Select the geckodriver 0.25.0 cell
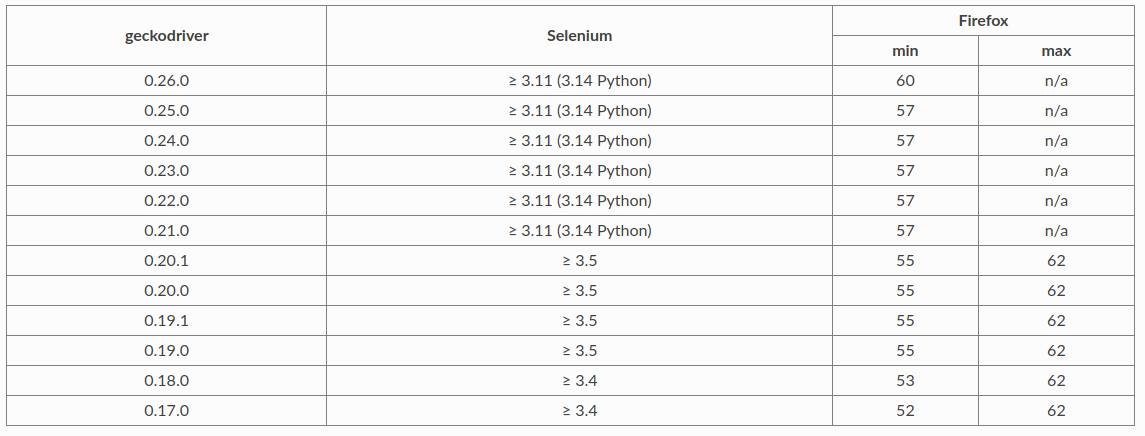This screenshot has width=1145, height=436. point(166,111)
